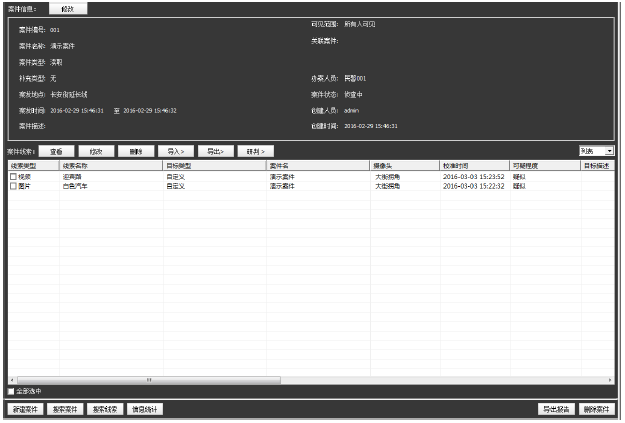
Task: Open the 列表 view mode combo box
Action: click(596, 150)
